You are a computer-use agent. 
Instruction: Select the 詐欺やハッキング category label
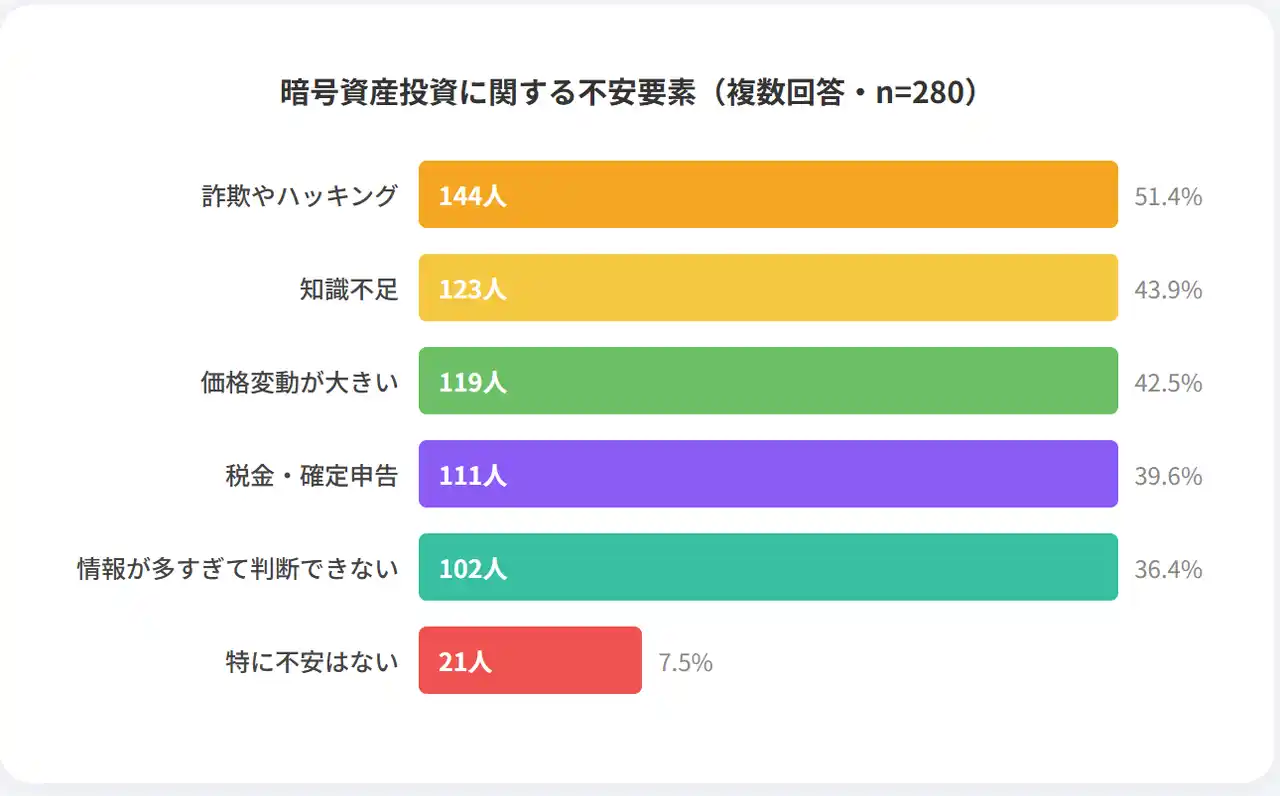299,196
